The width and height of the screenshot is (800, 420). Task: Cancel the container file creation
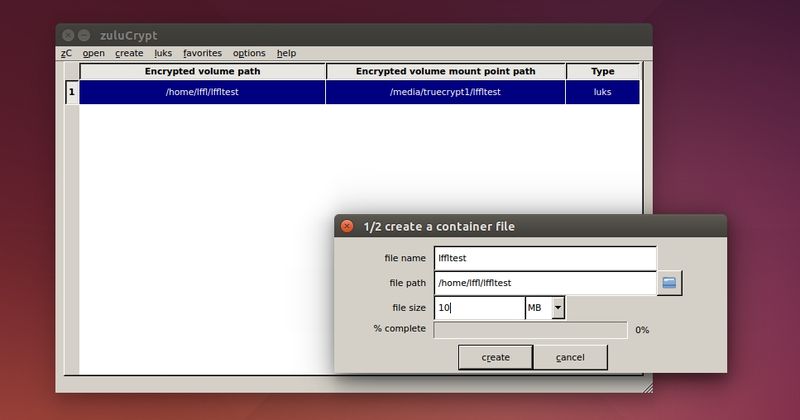[570, 357]
